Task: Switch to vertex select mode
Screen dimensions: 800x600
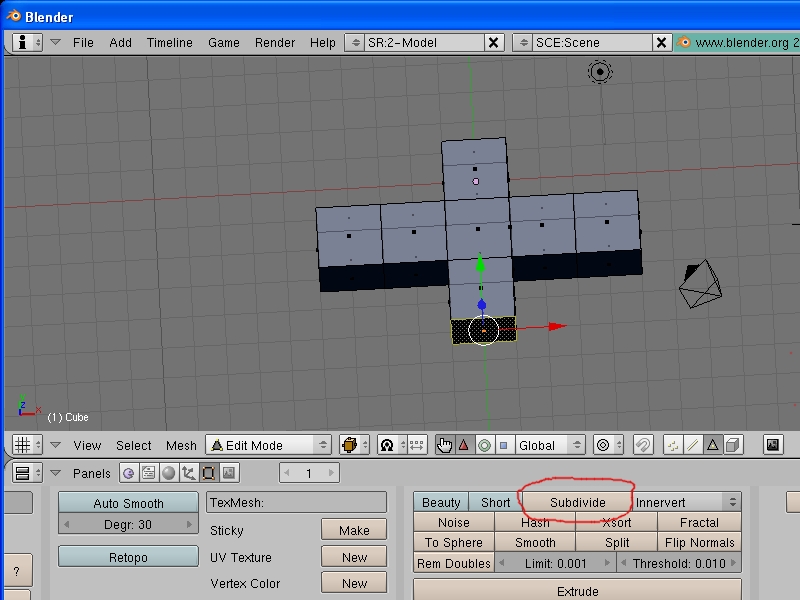Action: [673, 445]
